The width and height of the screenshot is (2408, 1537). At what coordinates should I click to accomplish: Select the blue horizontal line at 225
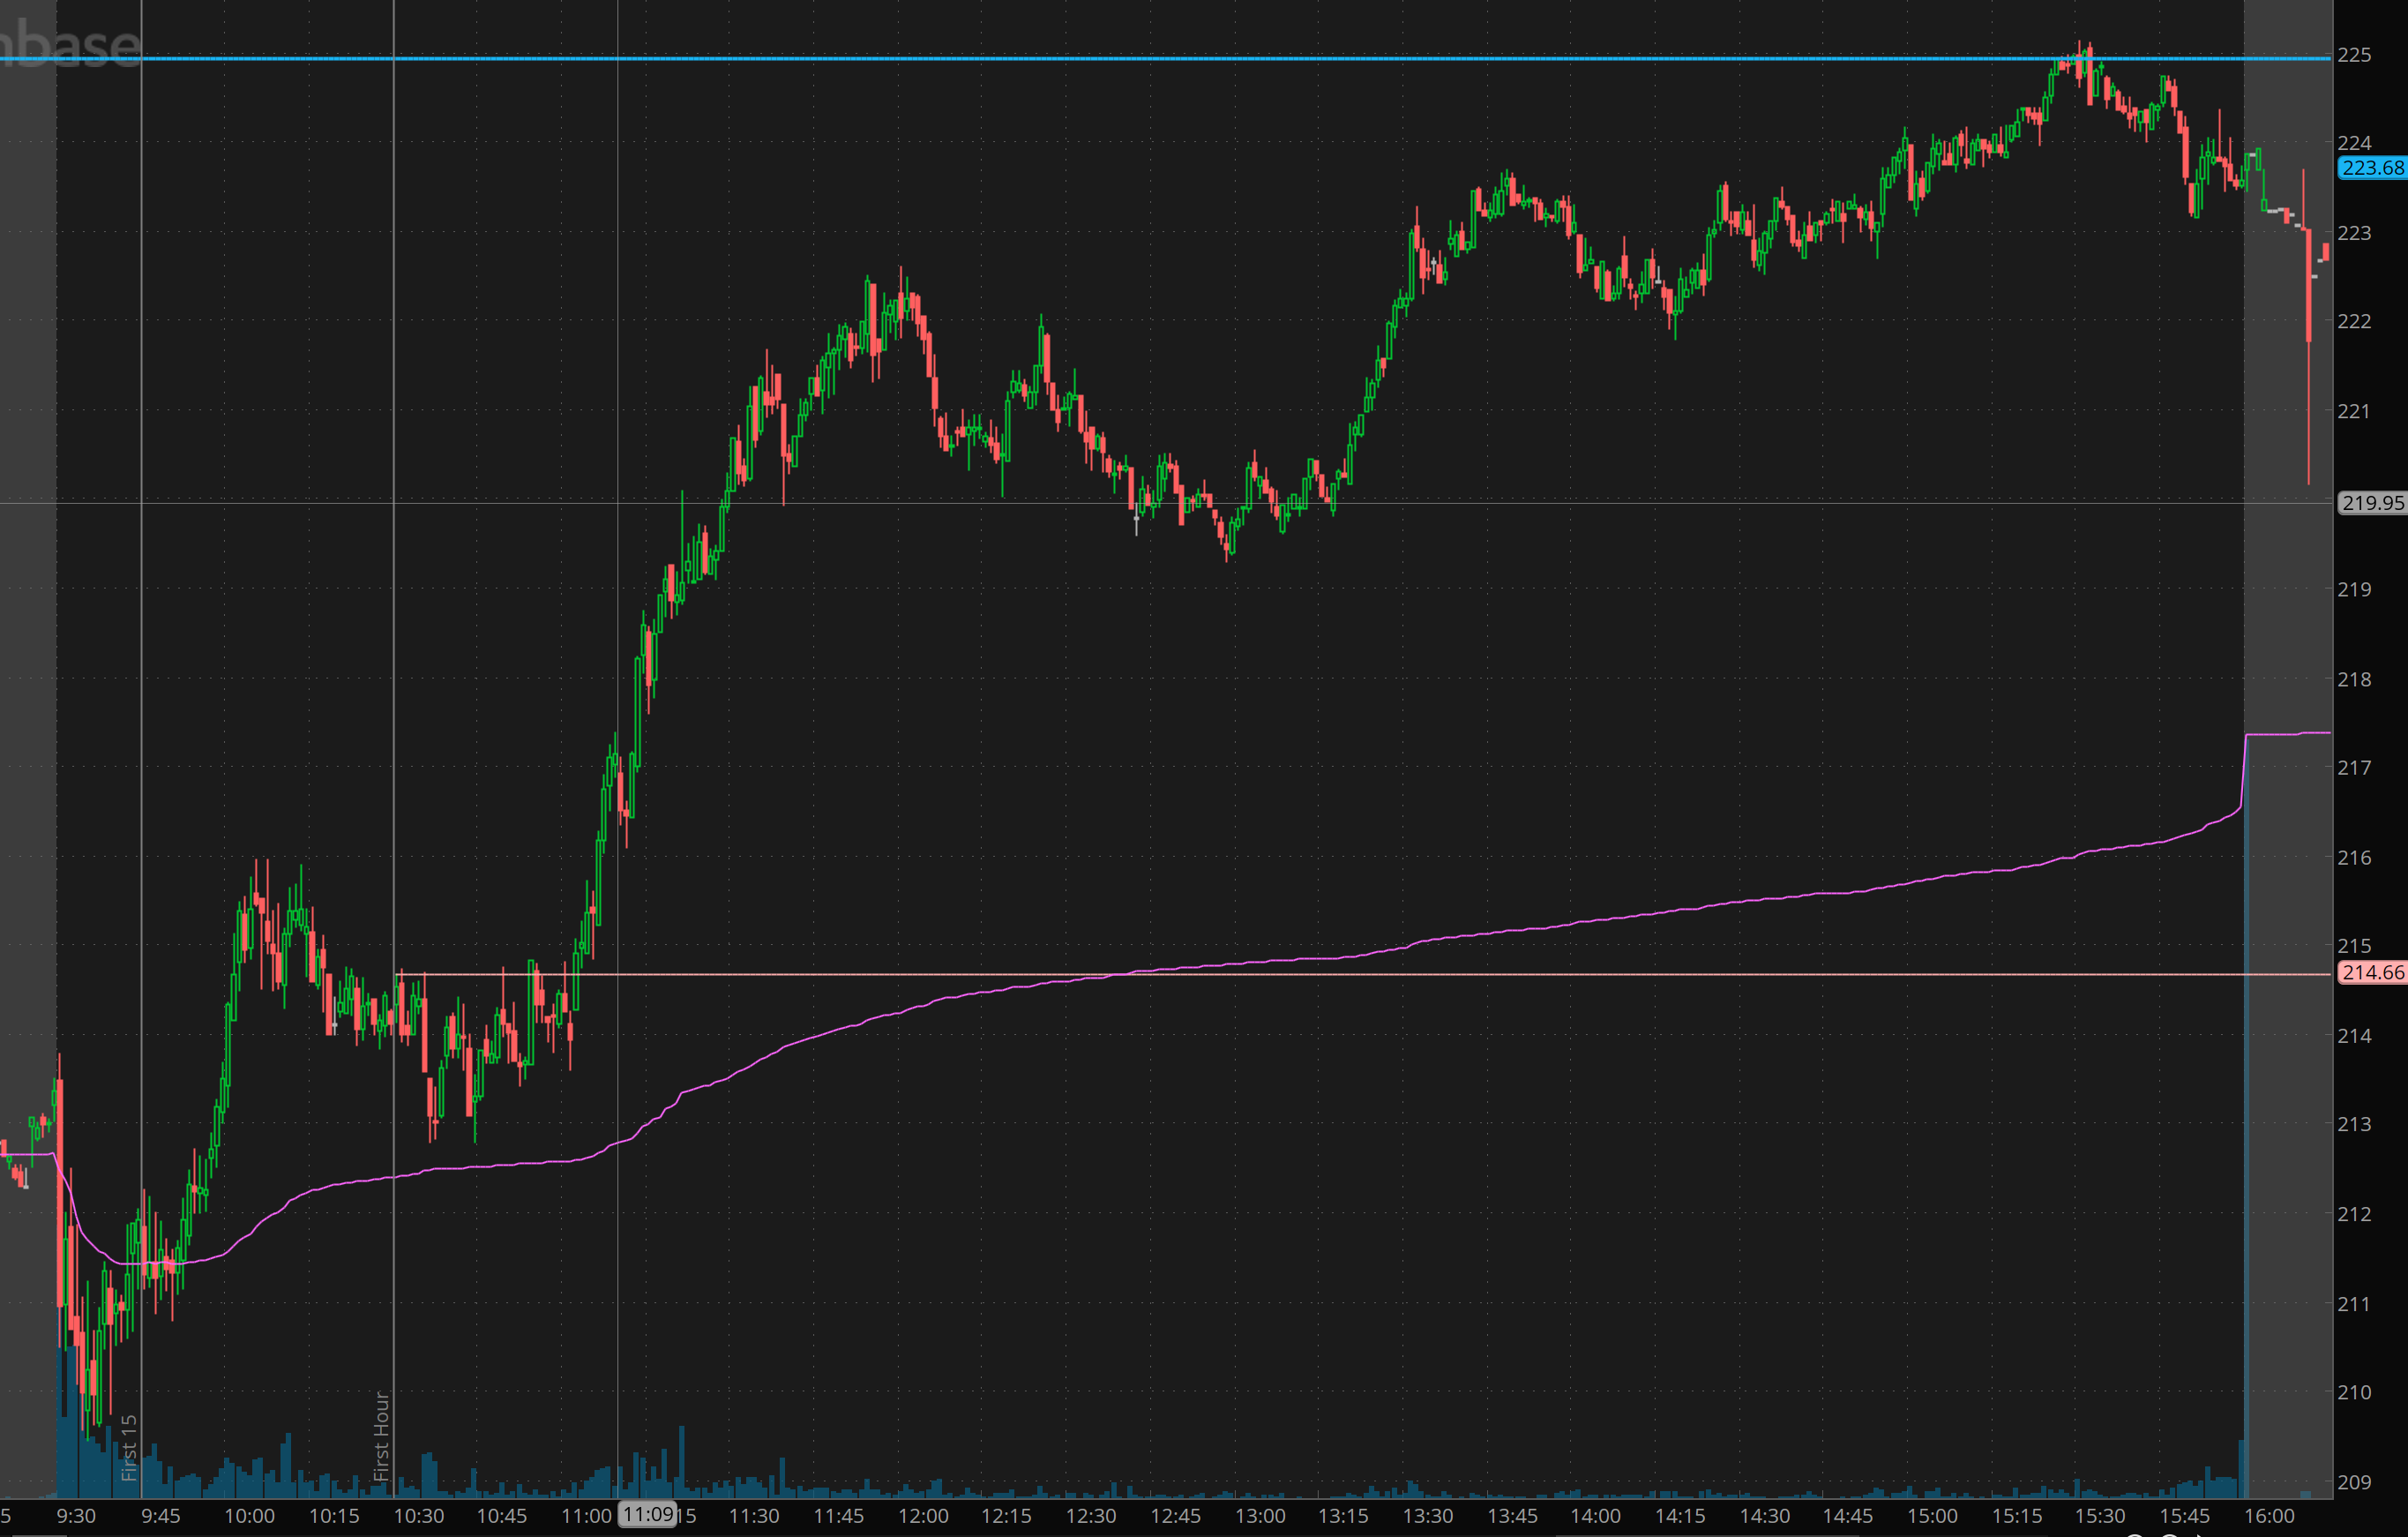click(x=1200, y=59)
